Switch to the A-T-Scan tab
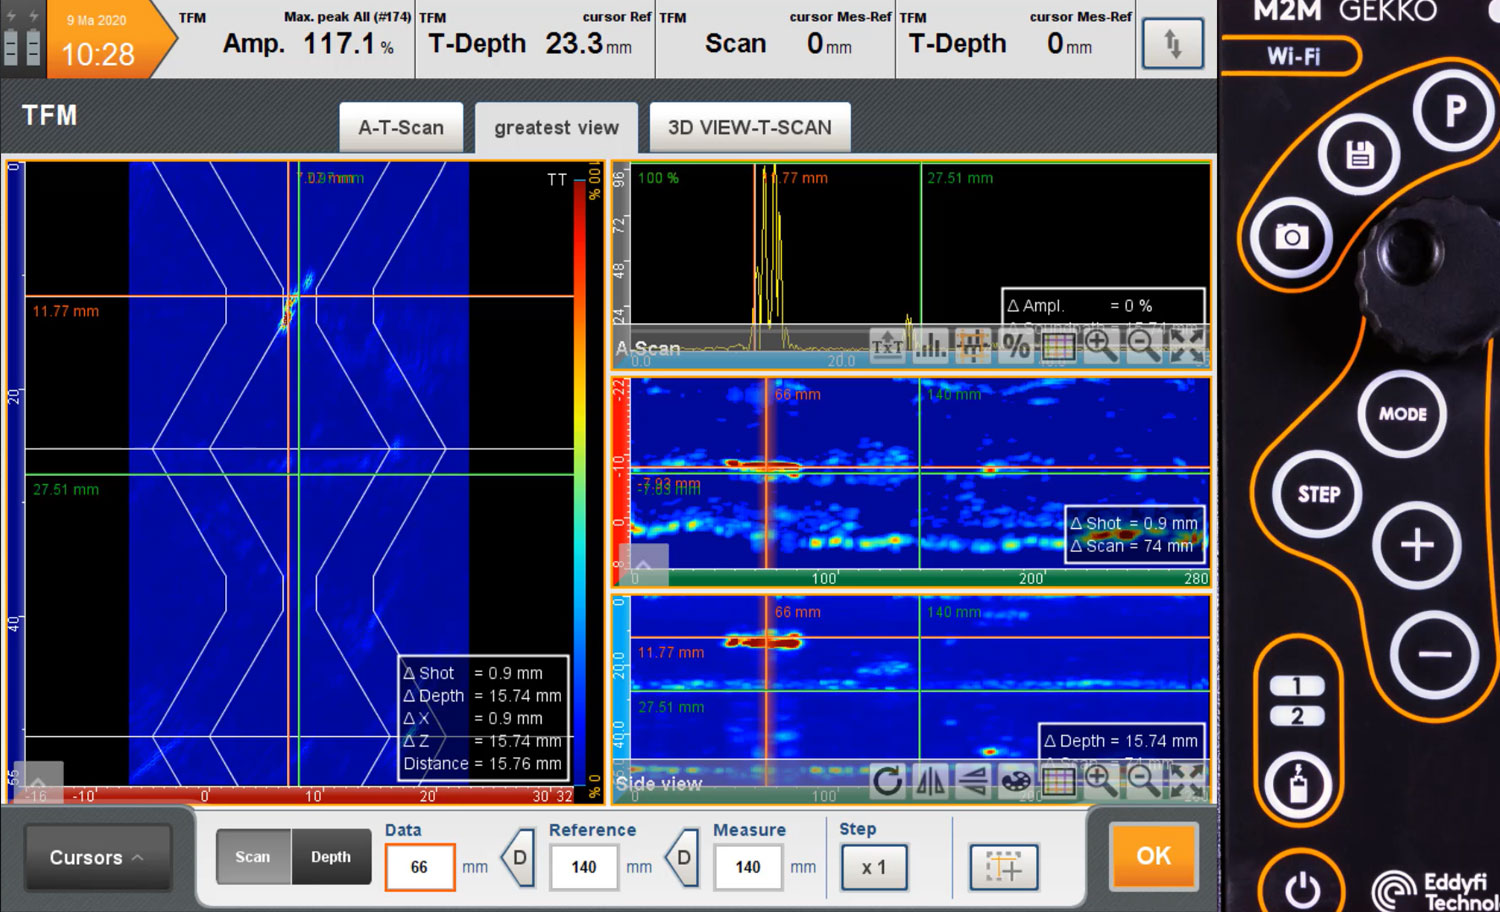1500x912 pixels. [401, 127]
